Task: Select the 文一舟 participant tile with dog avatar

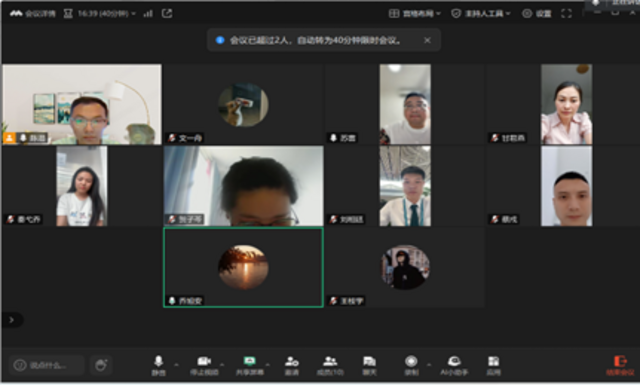Action: click(x=244, y=104)
